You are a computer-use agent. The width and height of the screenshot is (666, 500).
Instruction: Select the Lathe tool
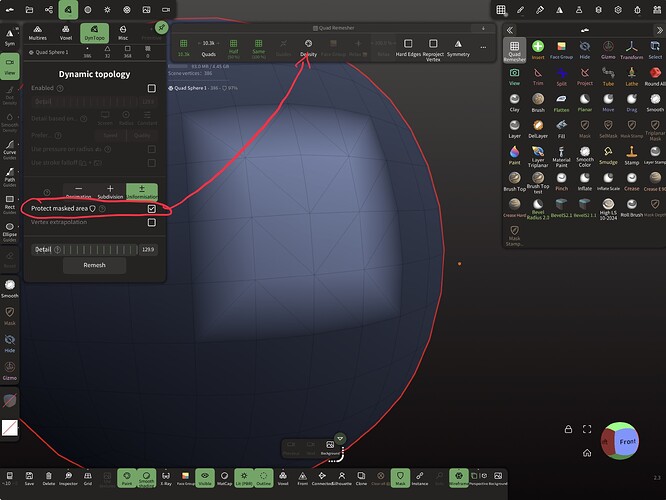(x=632, y=76)
